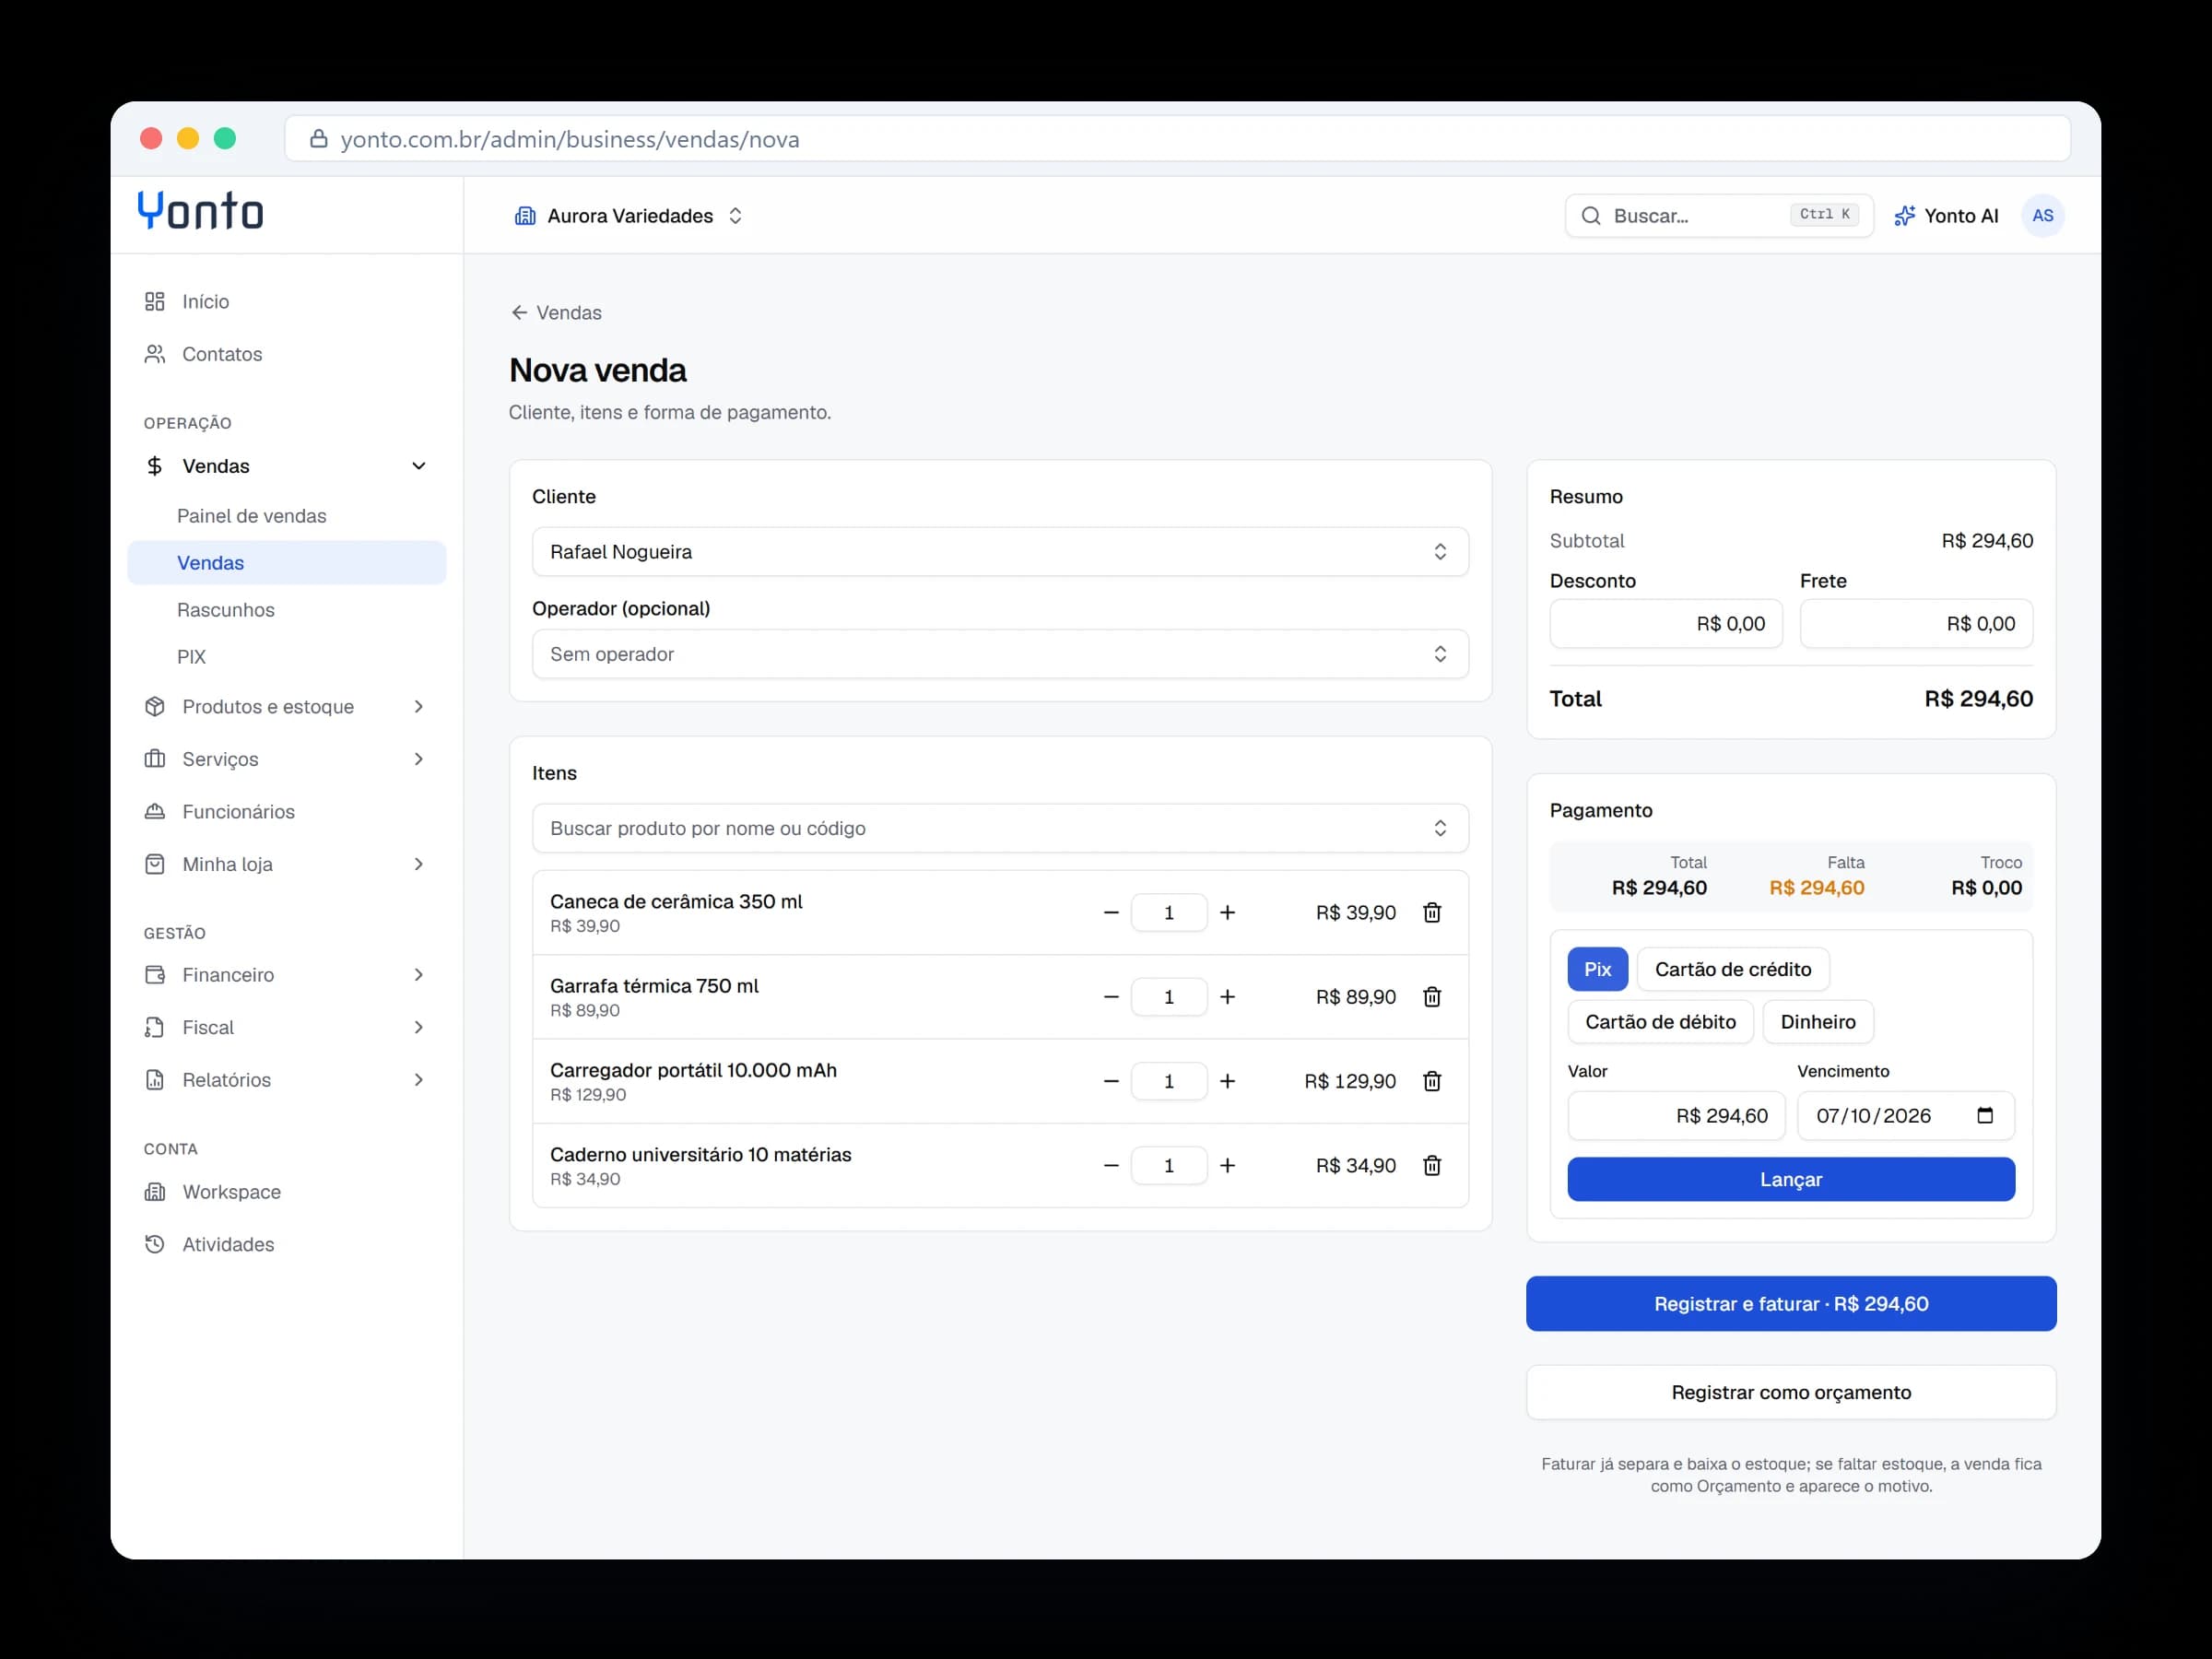The width and height of the screenshot is (2212, 1659).
Task: Focus the Frete input field
Action: click(1916, 624)
